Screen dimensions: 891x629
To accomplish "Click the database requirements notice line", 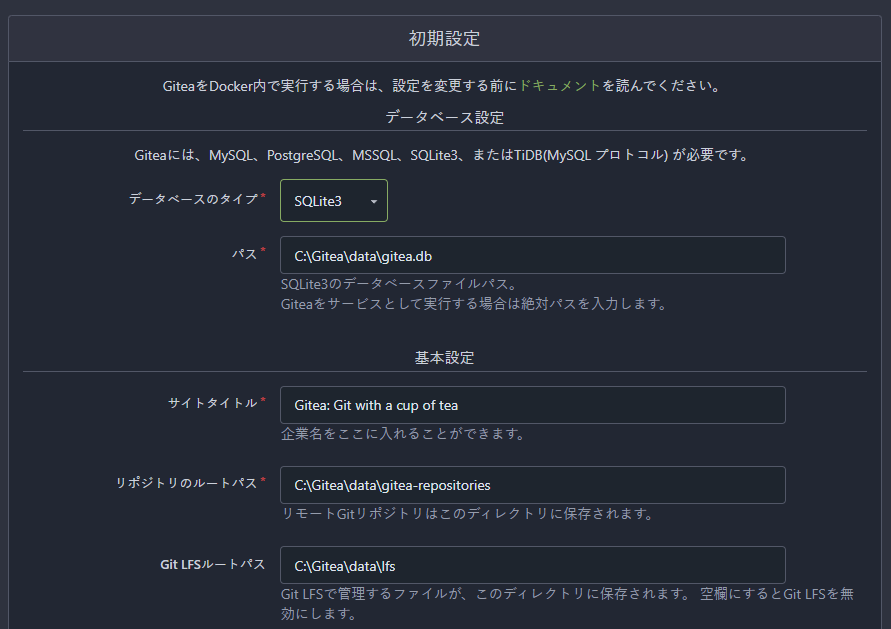I will pos(444,156).
